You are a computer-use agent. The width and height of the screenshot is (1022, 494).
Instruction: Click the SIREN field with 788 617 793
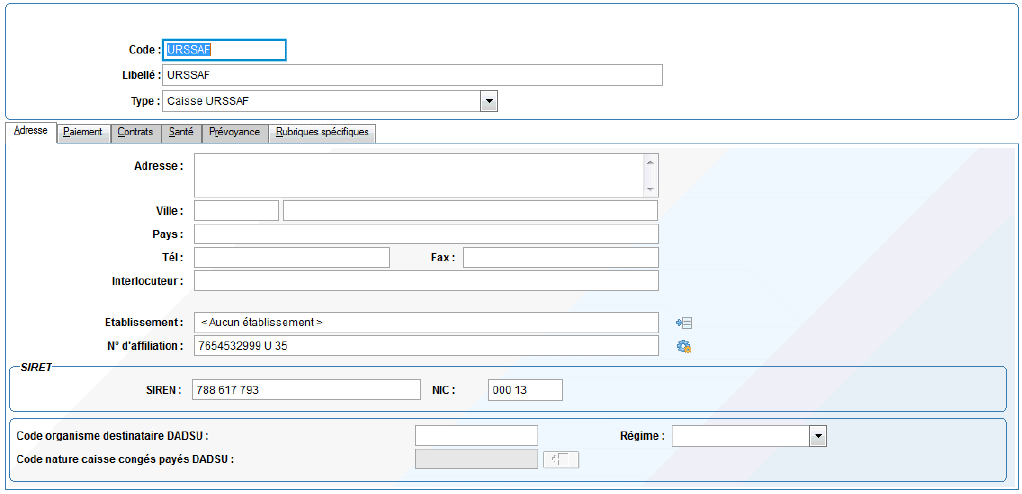307,390
